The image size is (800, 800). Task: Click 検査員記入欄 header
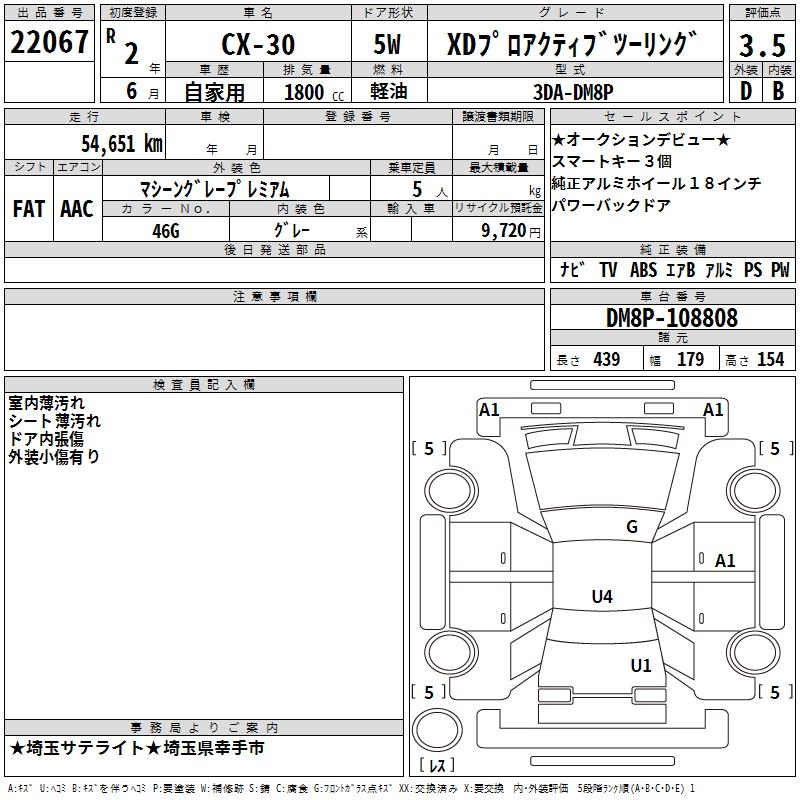204,385
